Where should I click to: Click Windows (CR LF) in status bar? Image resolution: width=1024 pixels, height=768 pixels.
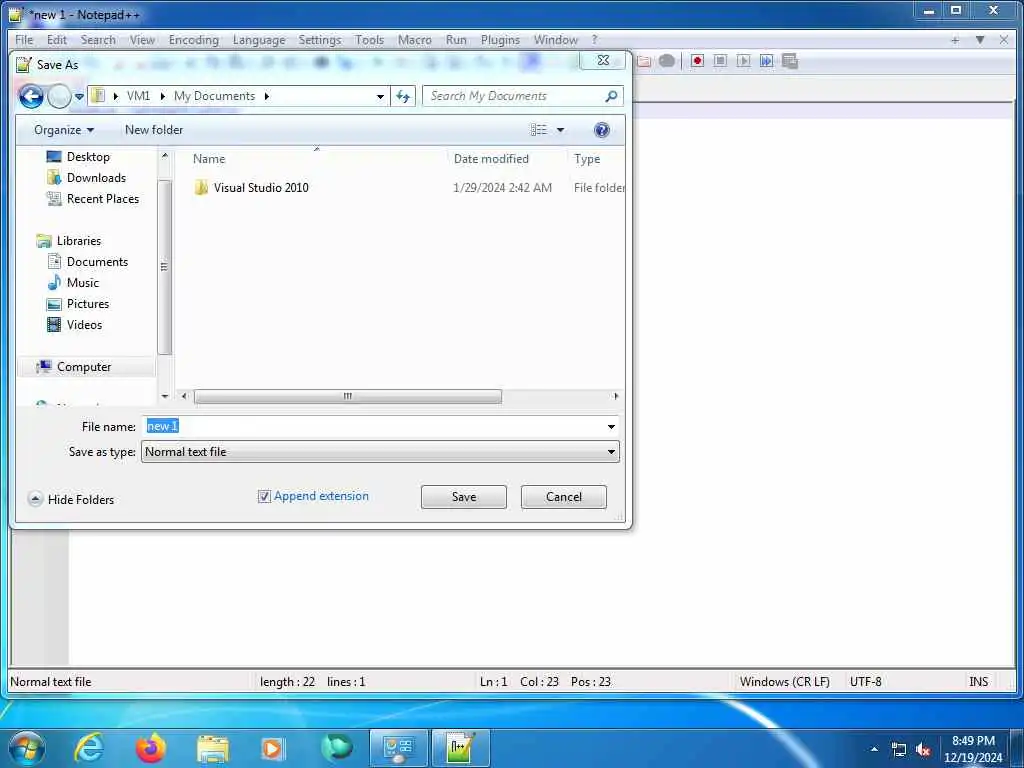click(784, 682)
